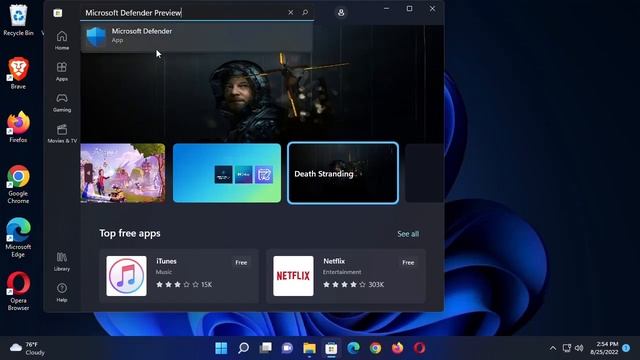
Task: Click the iTunes app title
Action: (166, 261)
